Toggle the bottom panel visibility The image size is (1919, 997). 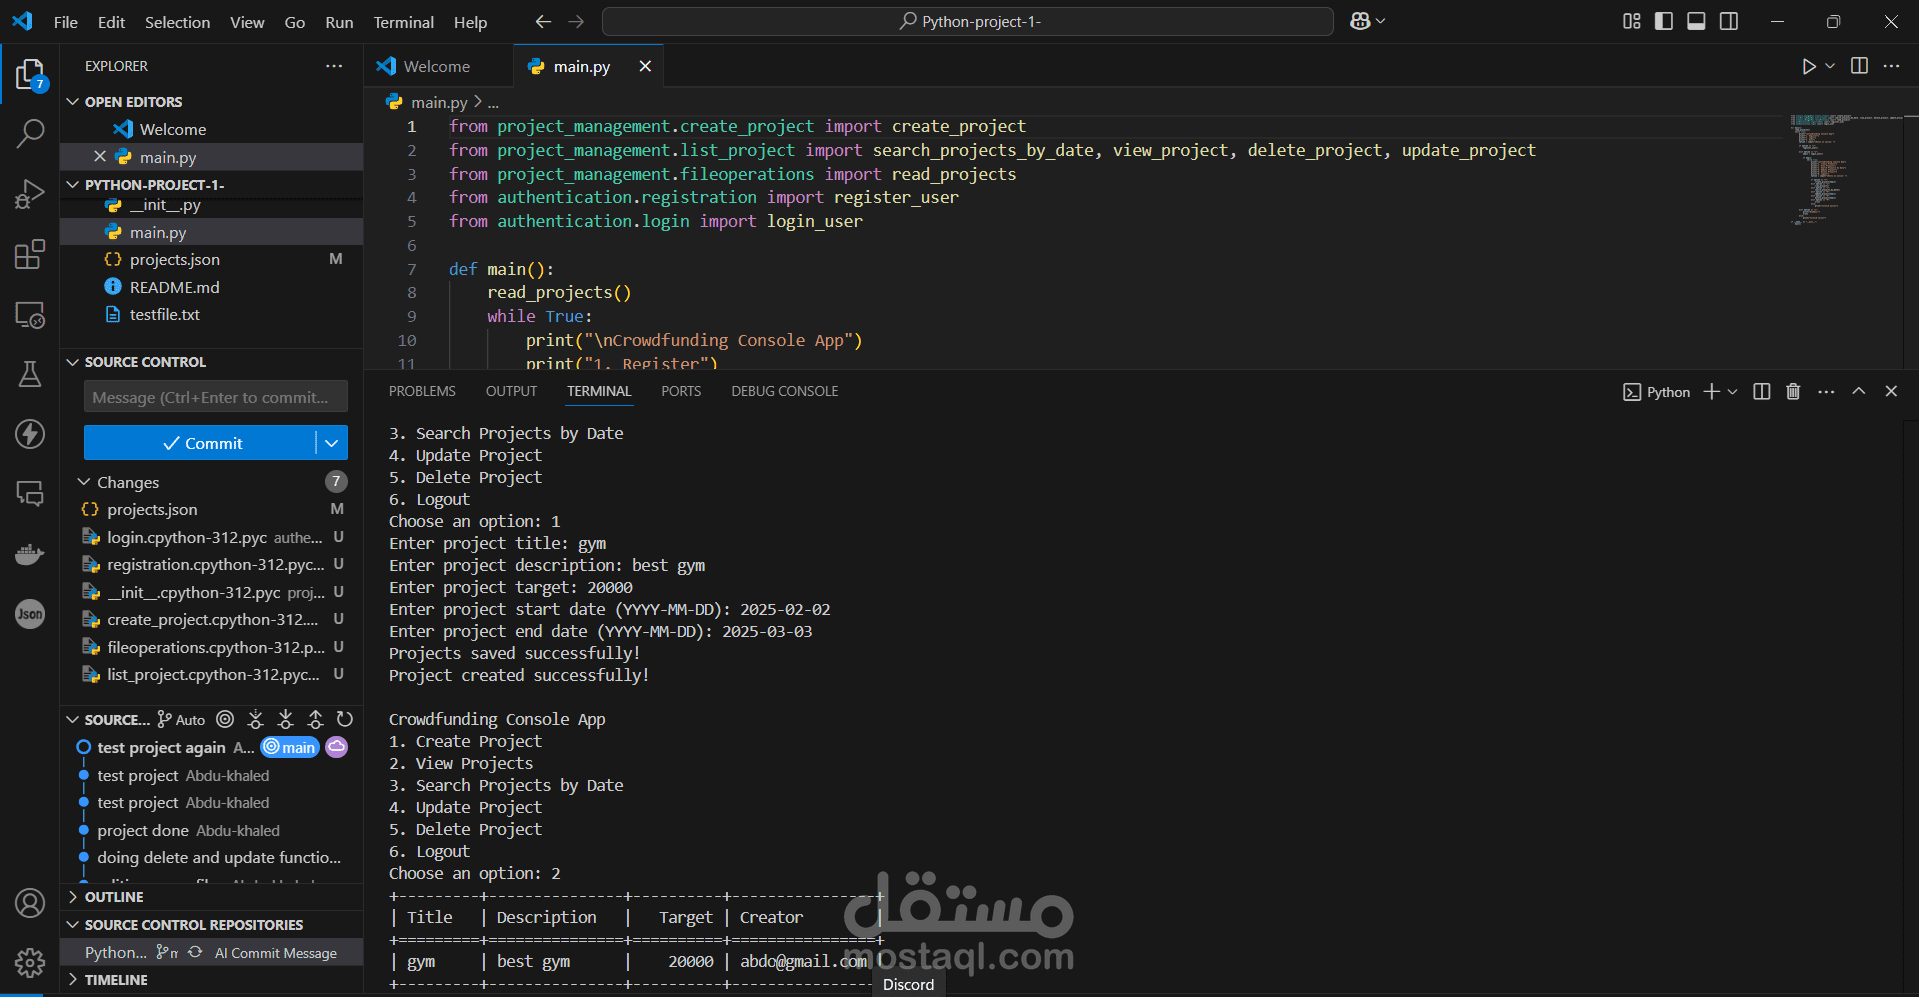tap(1696, 21)
